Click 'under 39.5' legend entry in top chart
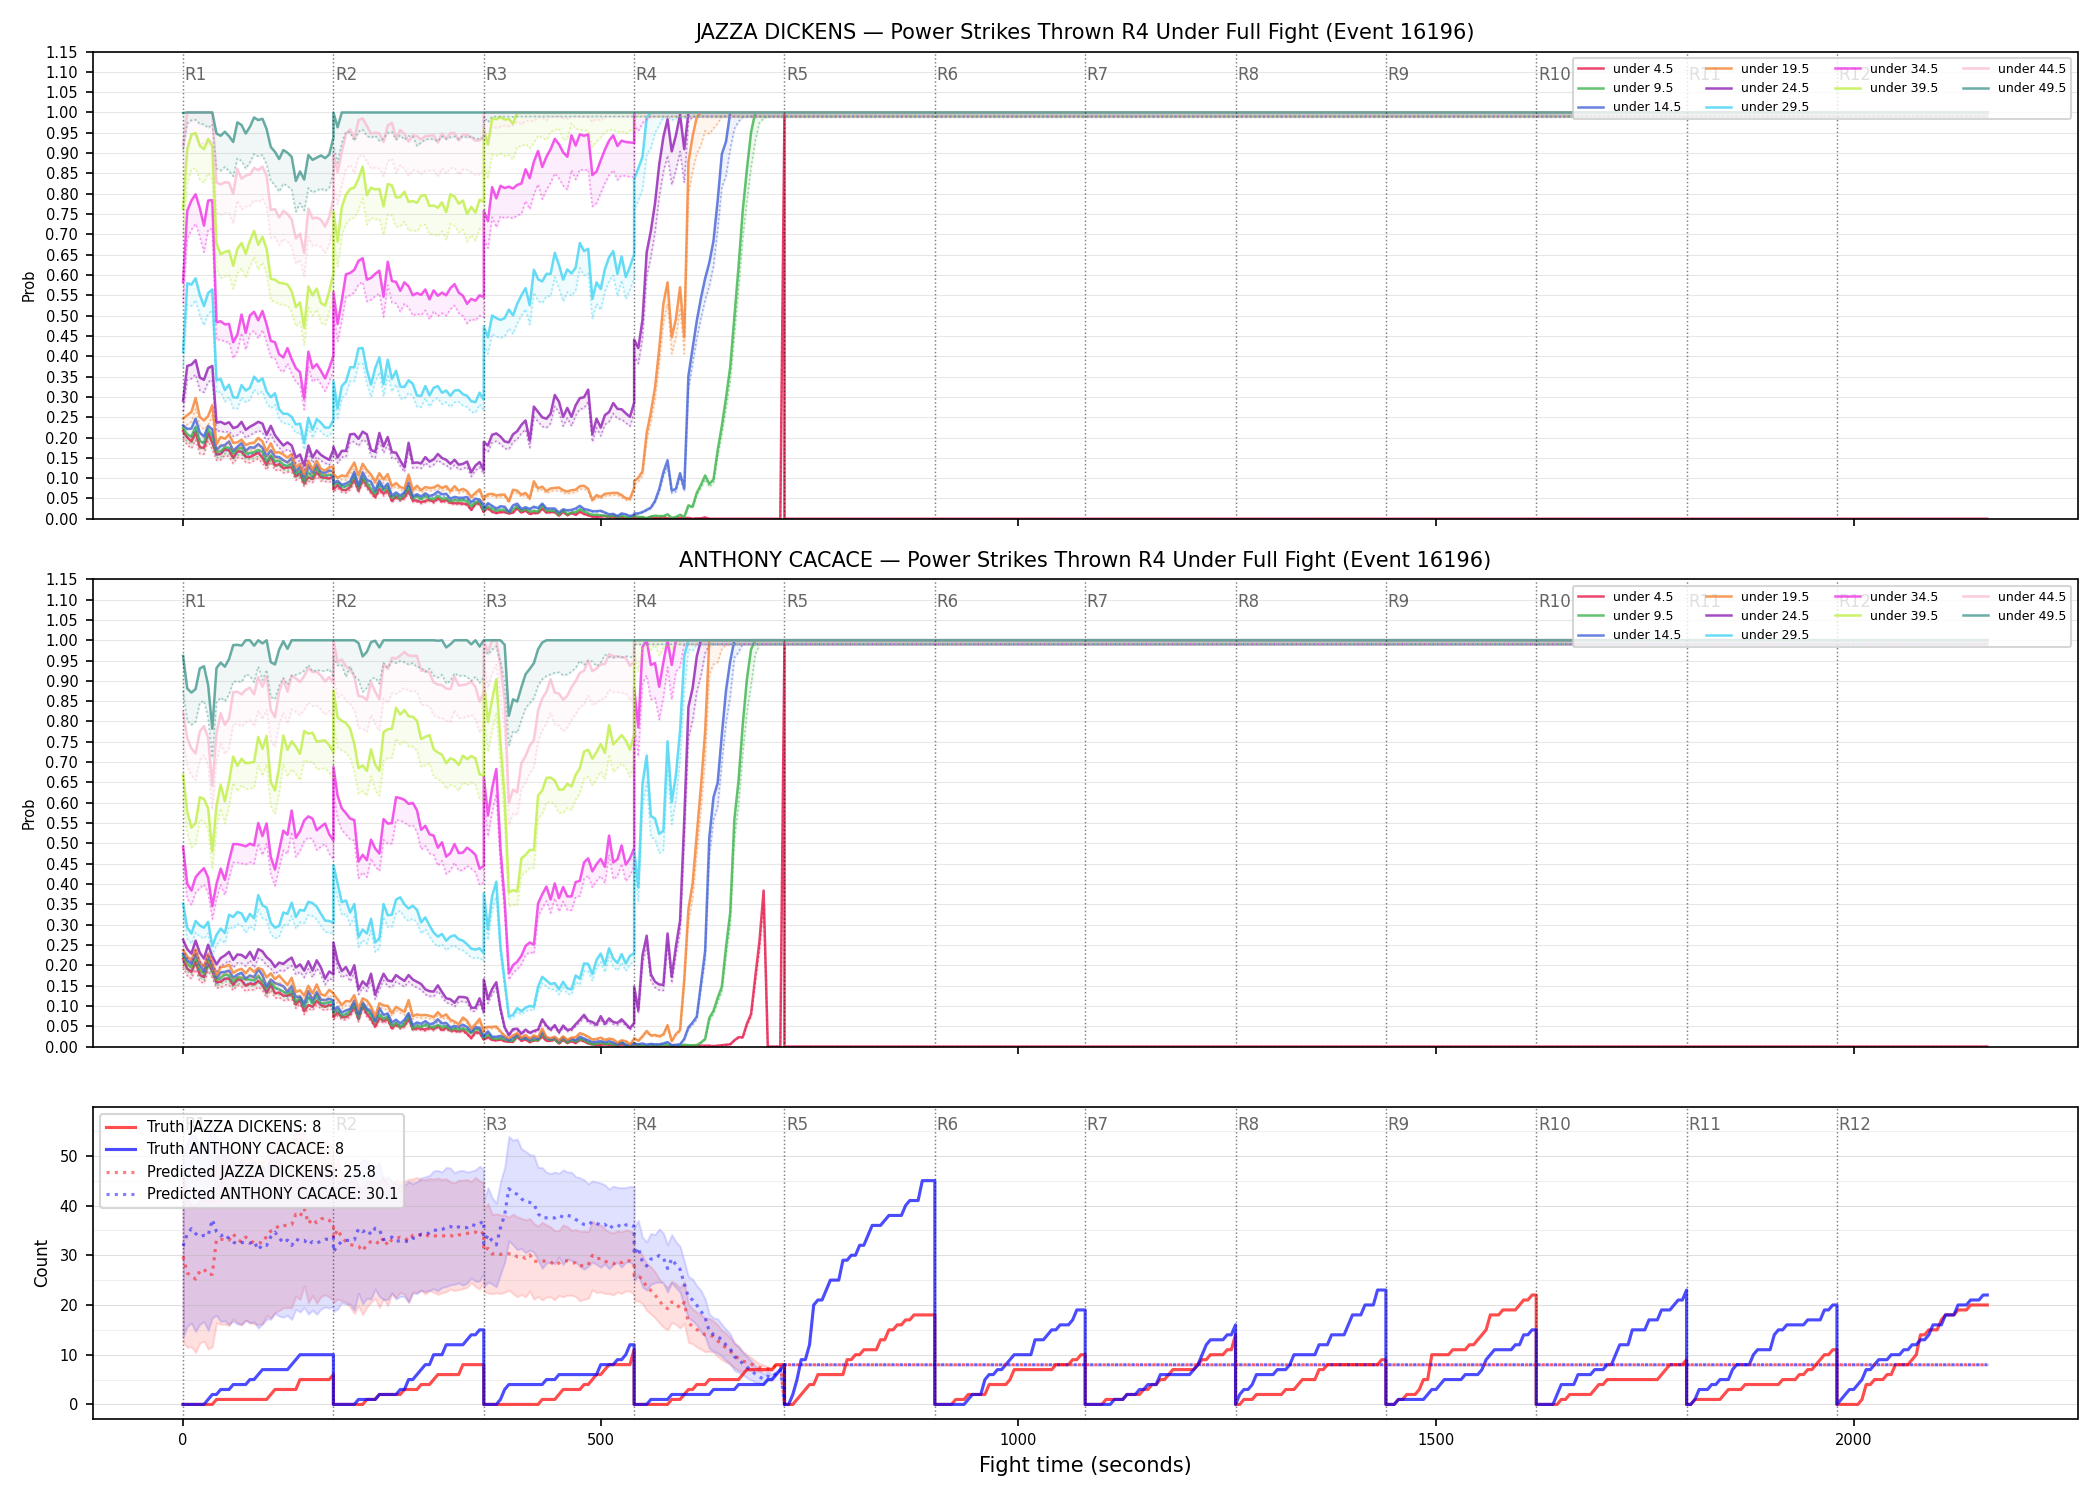The width and height of the screenshot is (2100, 1500). point(1885,88)
